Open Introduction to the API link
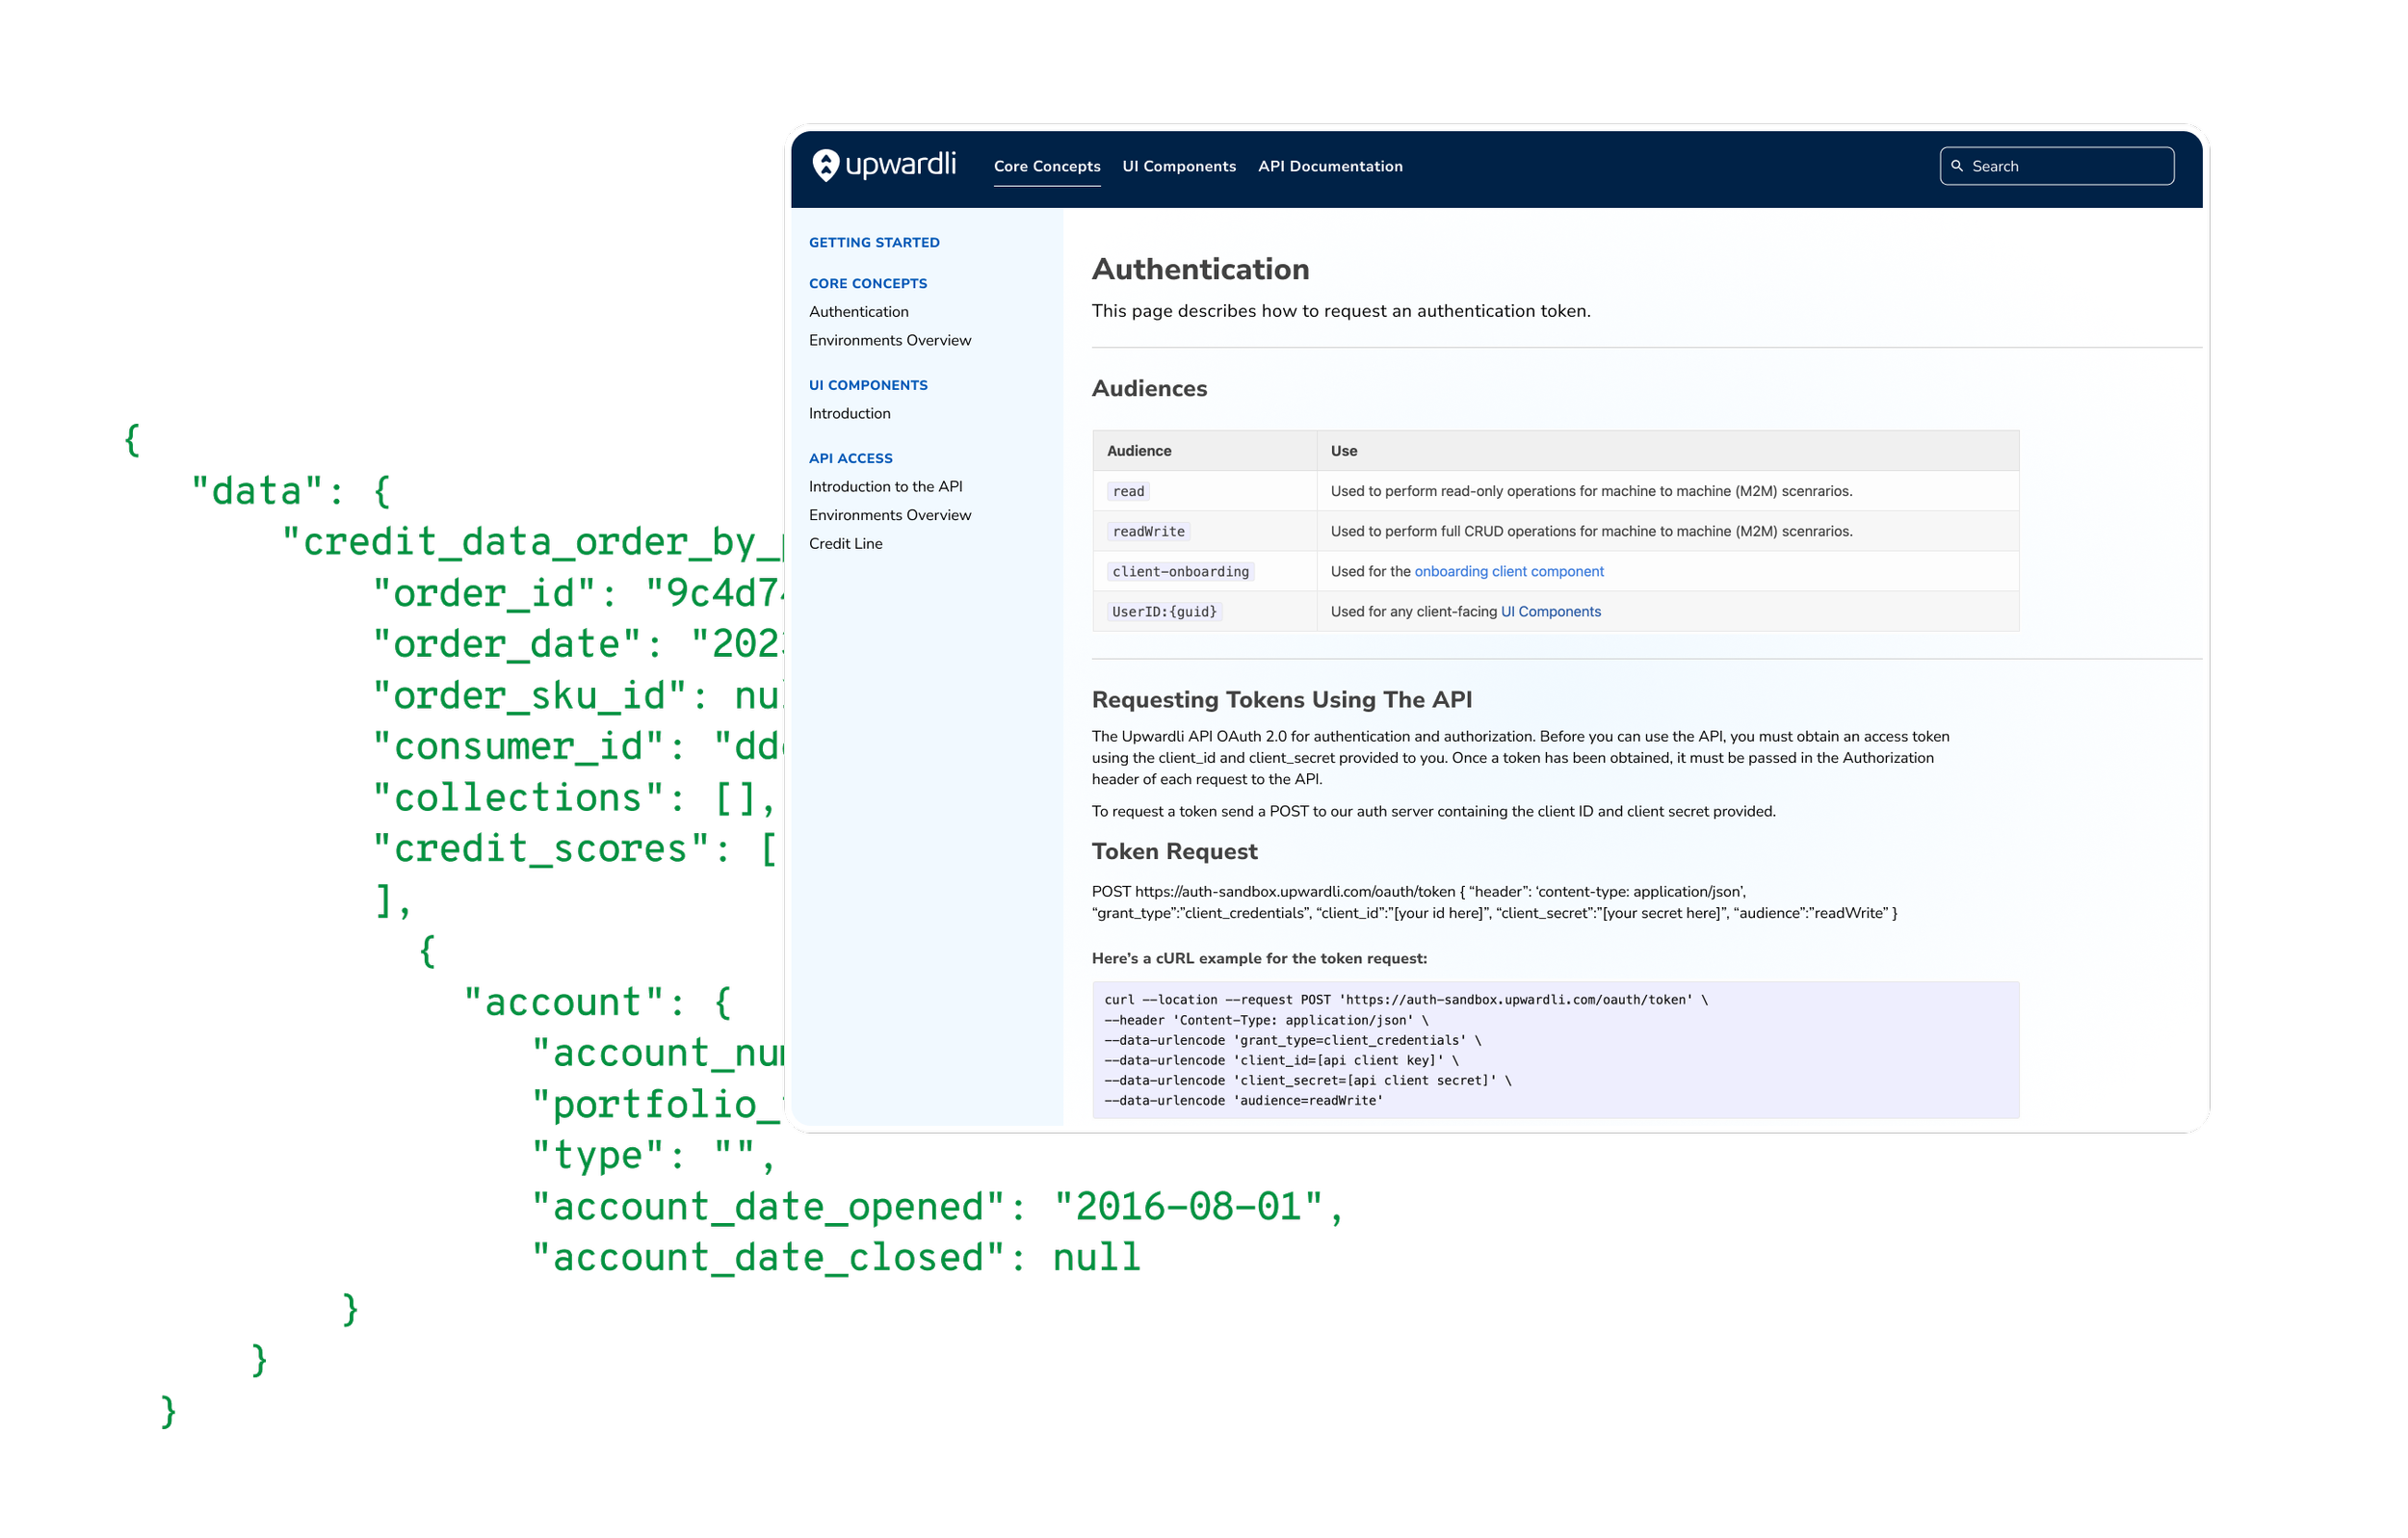The height and width of the screenshot is (1538, 2408). [885, 486]
